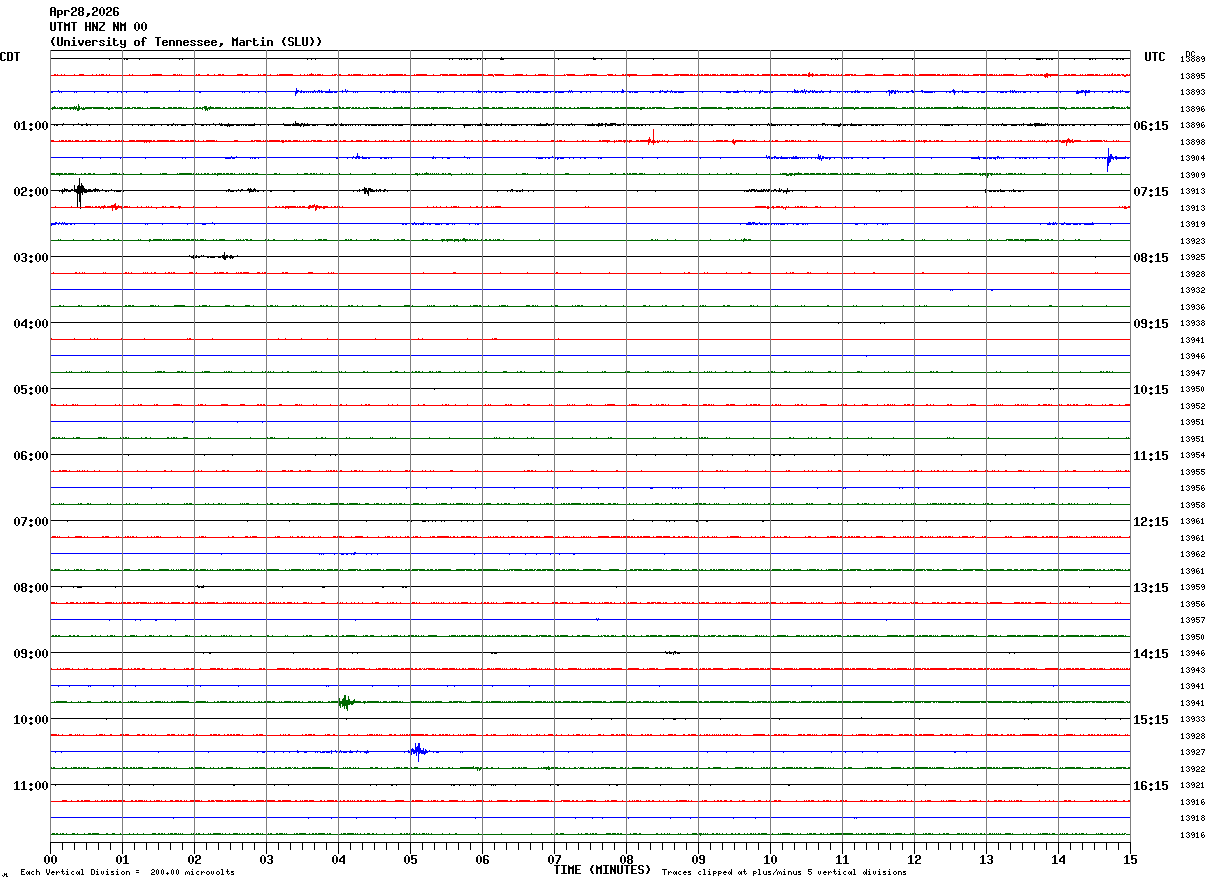Click the blue seismic burst near minute 05

418,751
